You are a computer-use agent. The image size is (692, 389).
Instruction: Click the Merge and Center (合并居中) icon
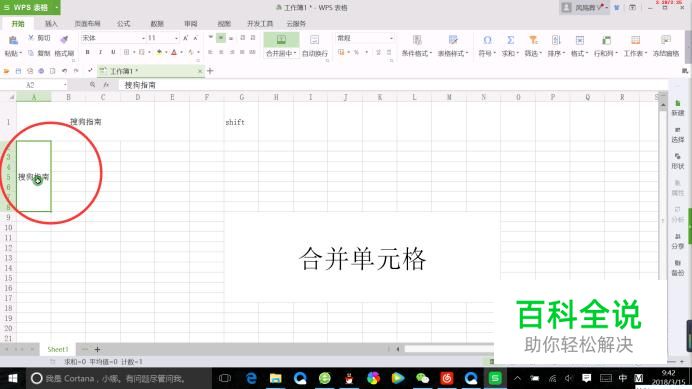[281, 40]
